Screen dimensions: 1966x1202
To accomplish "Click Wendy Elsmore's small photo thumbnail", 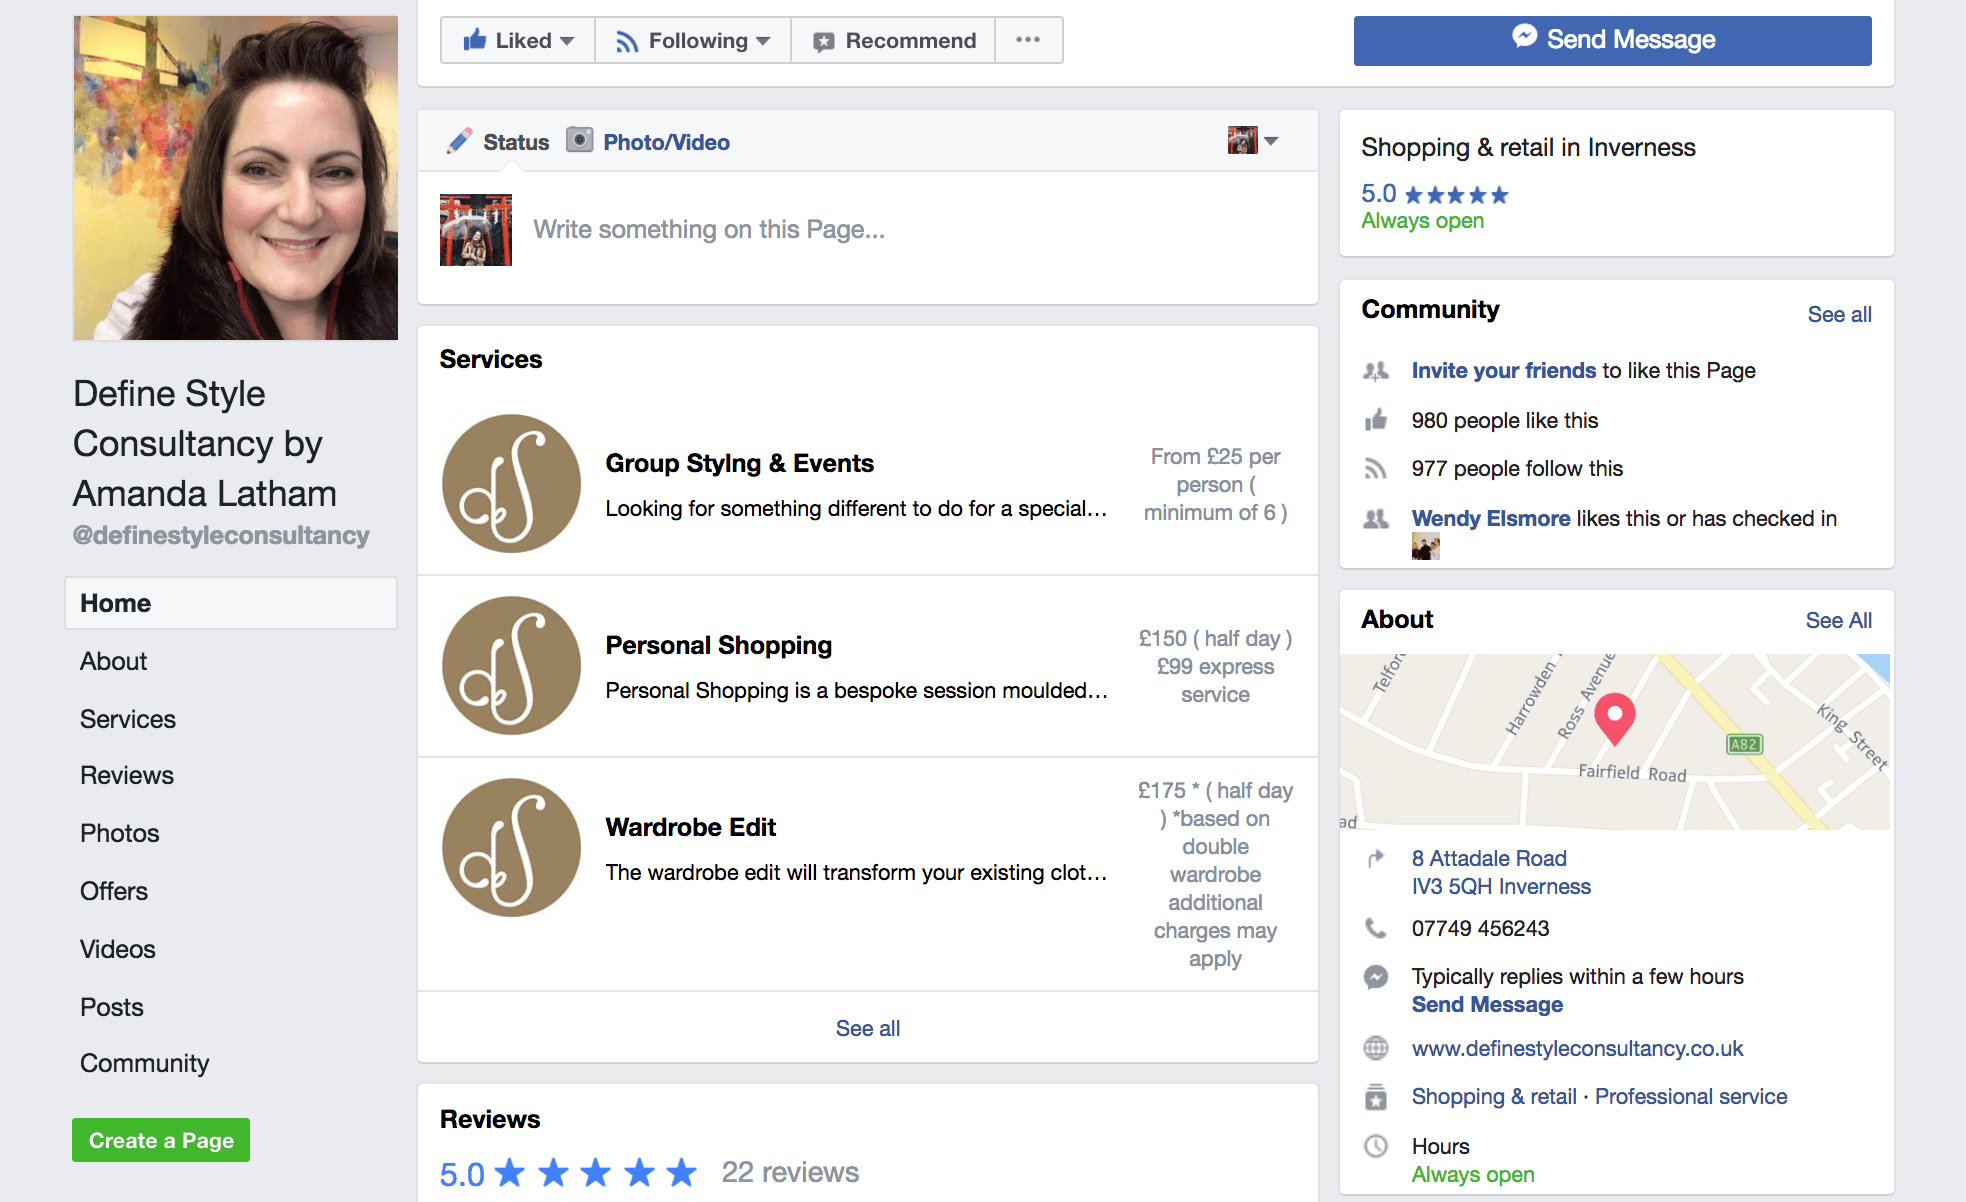I will [x=1425, y=547].
